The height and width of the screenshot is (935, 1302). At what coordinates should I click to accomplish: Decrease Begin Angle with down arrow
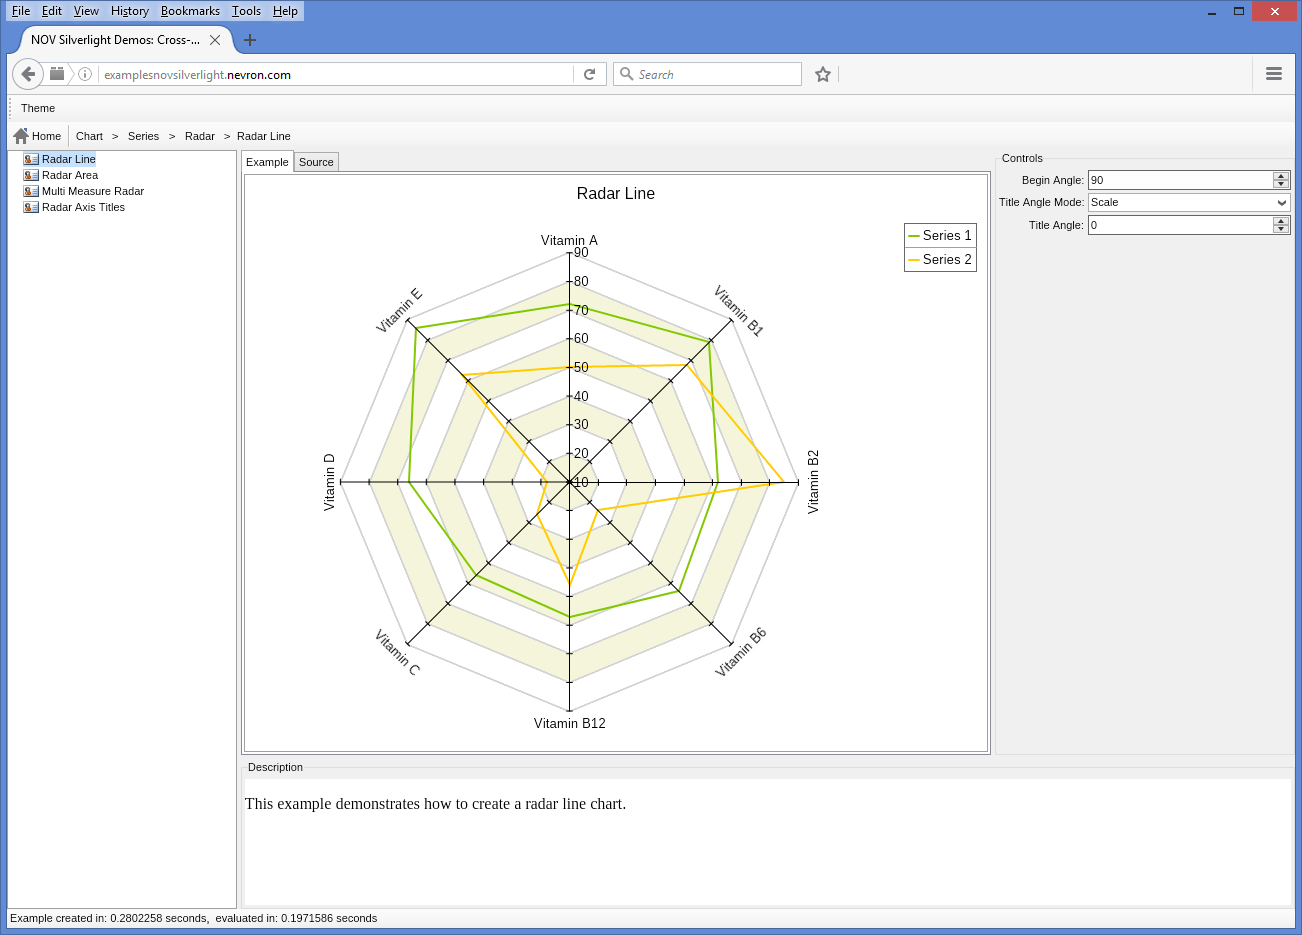[1281, 184]
